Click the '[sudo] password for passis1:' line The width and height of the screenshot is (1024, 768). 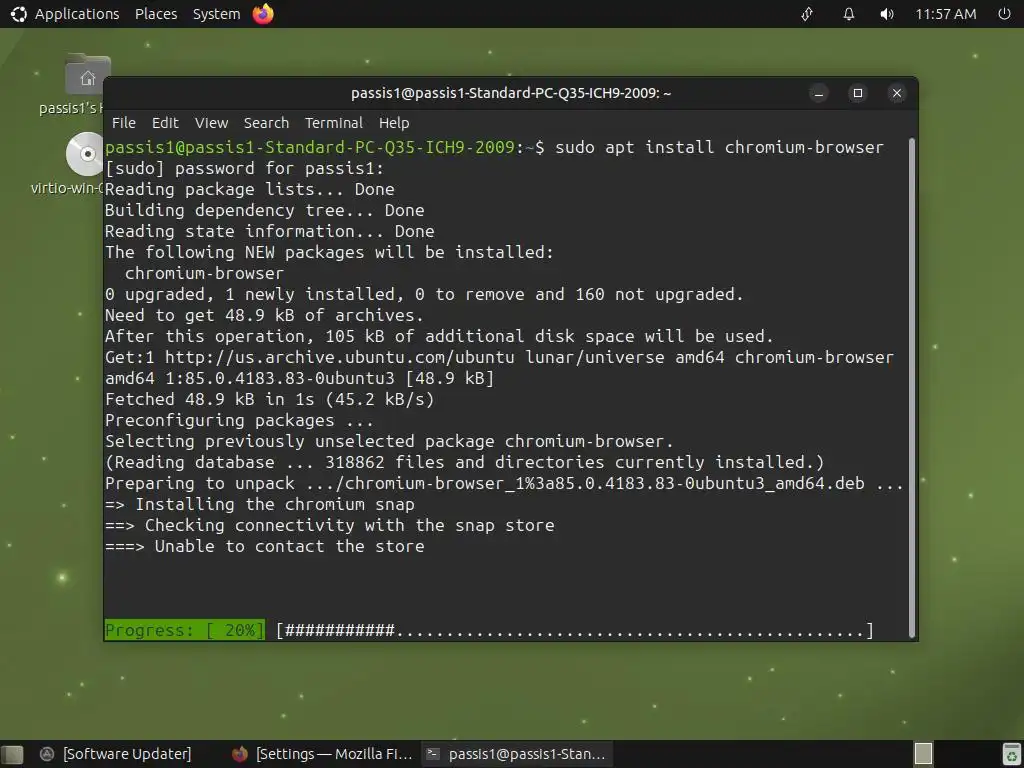click(245, 168)
